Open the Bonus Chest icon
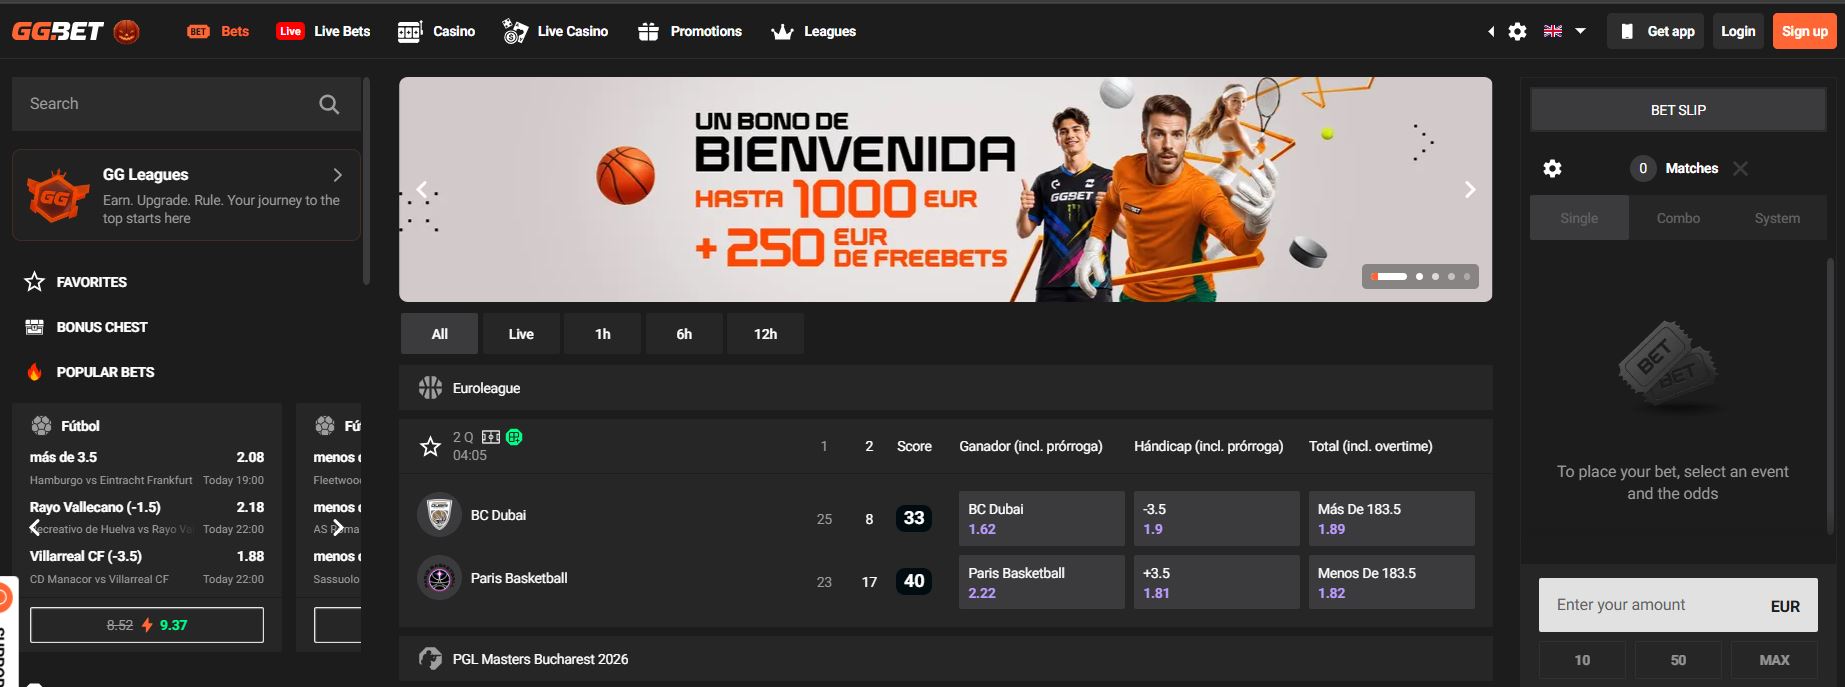This screenshot has height=687, width=1845. pyautogui.click(x=35, y=327)
